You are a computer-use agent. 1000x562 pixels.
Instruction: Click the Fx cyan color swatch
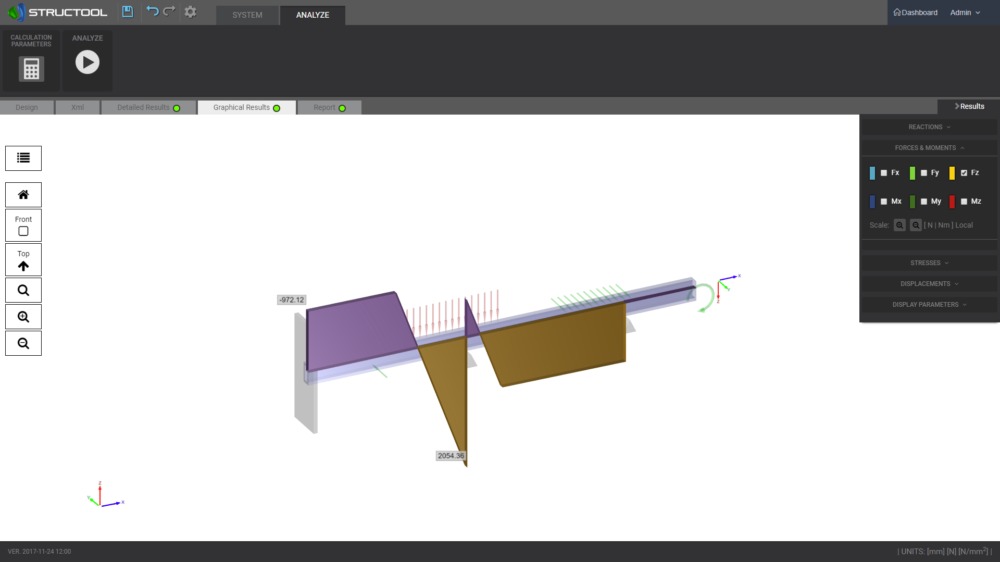(x=872, y=173)
